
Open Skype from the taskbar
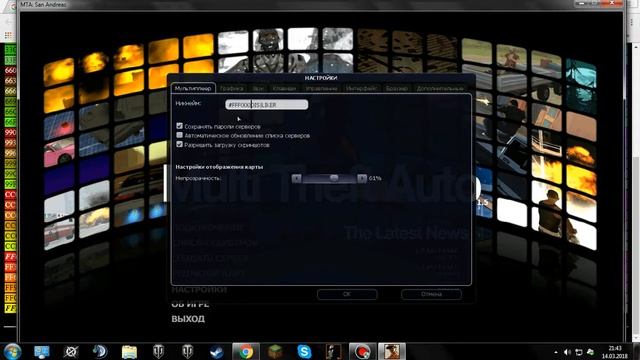click(304, 351)
